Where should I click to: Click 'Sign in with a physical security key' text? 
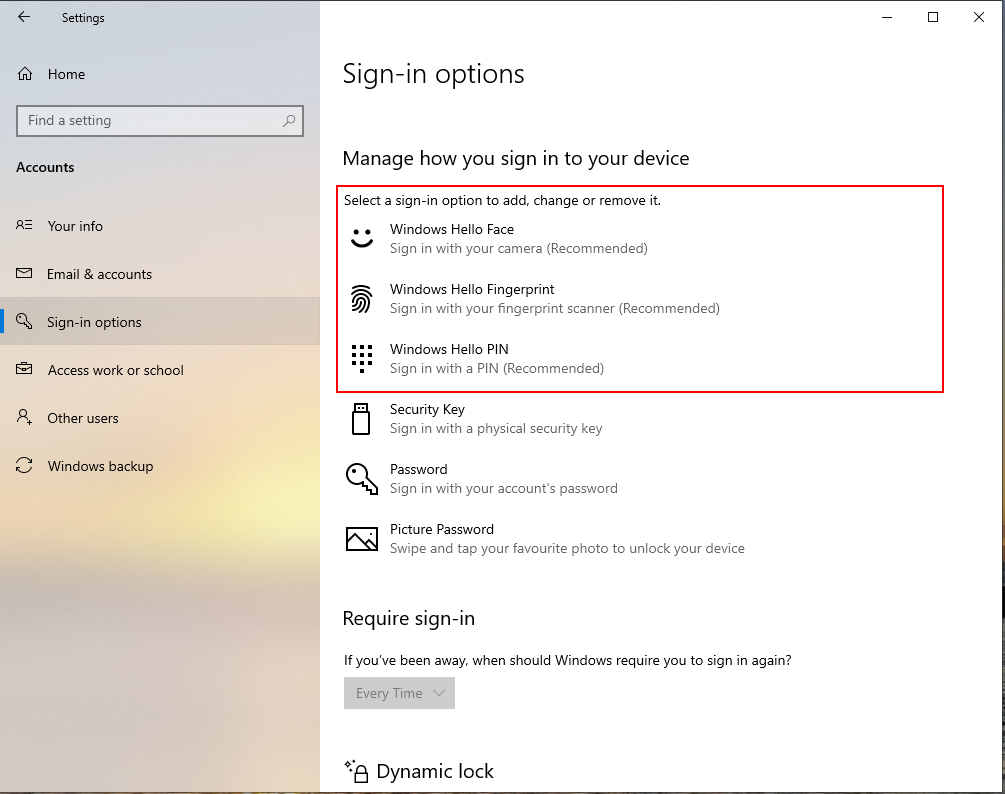(496, 429)
